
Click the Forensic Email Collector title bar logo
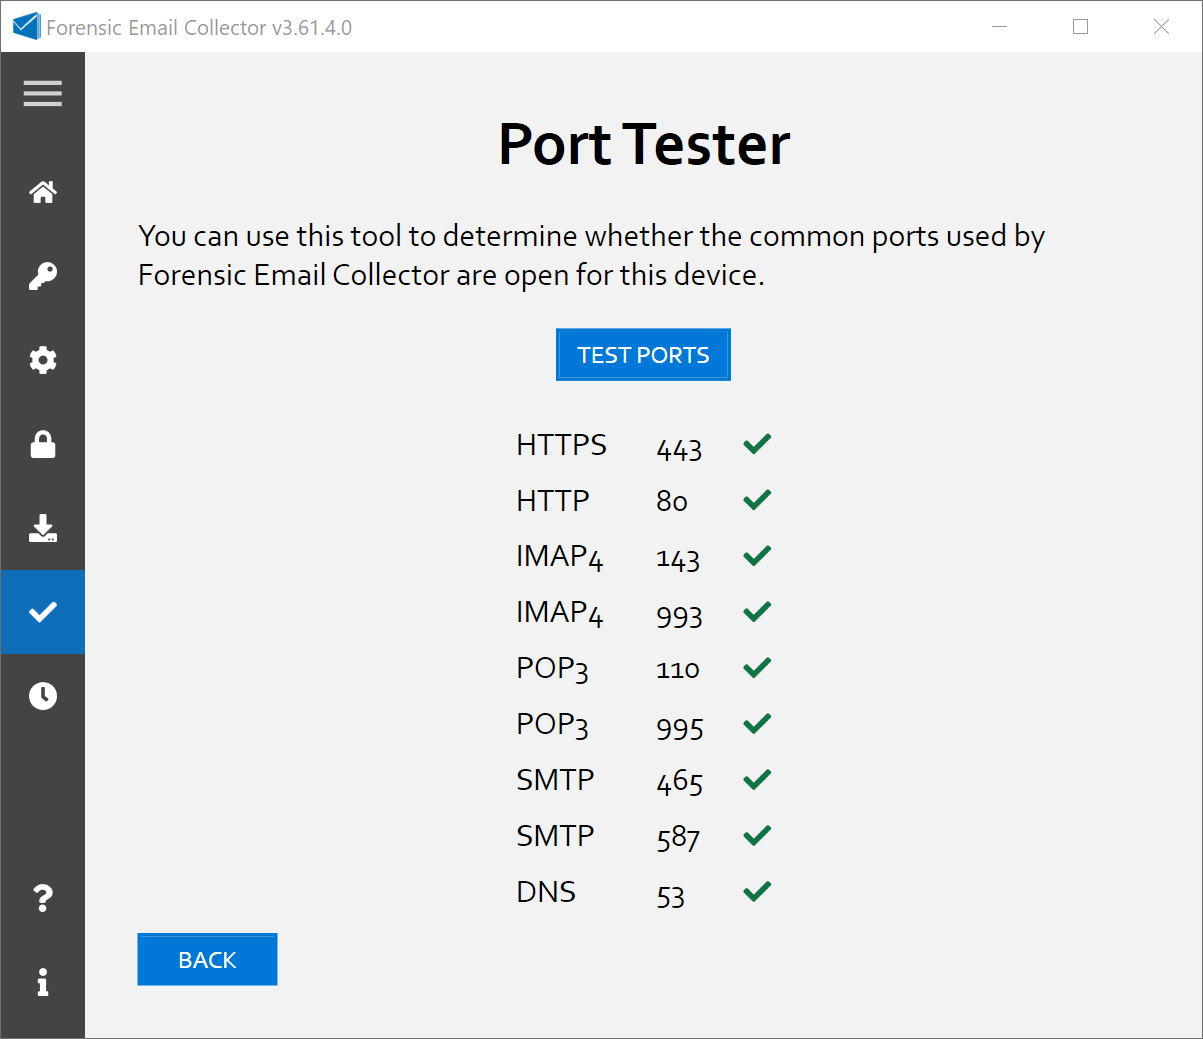click(x=26, y=27)
